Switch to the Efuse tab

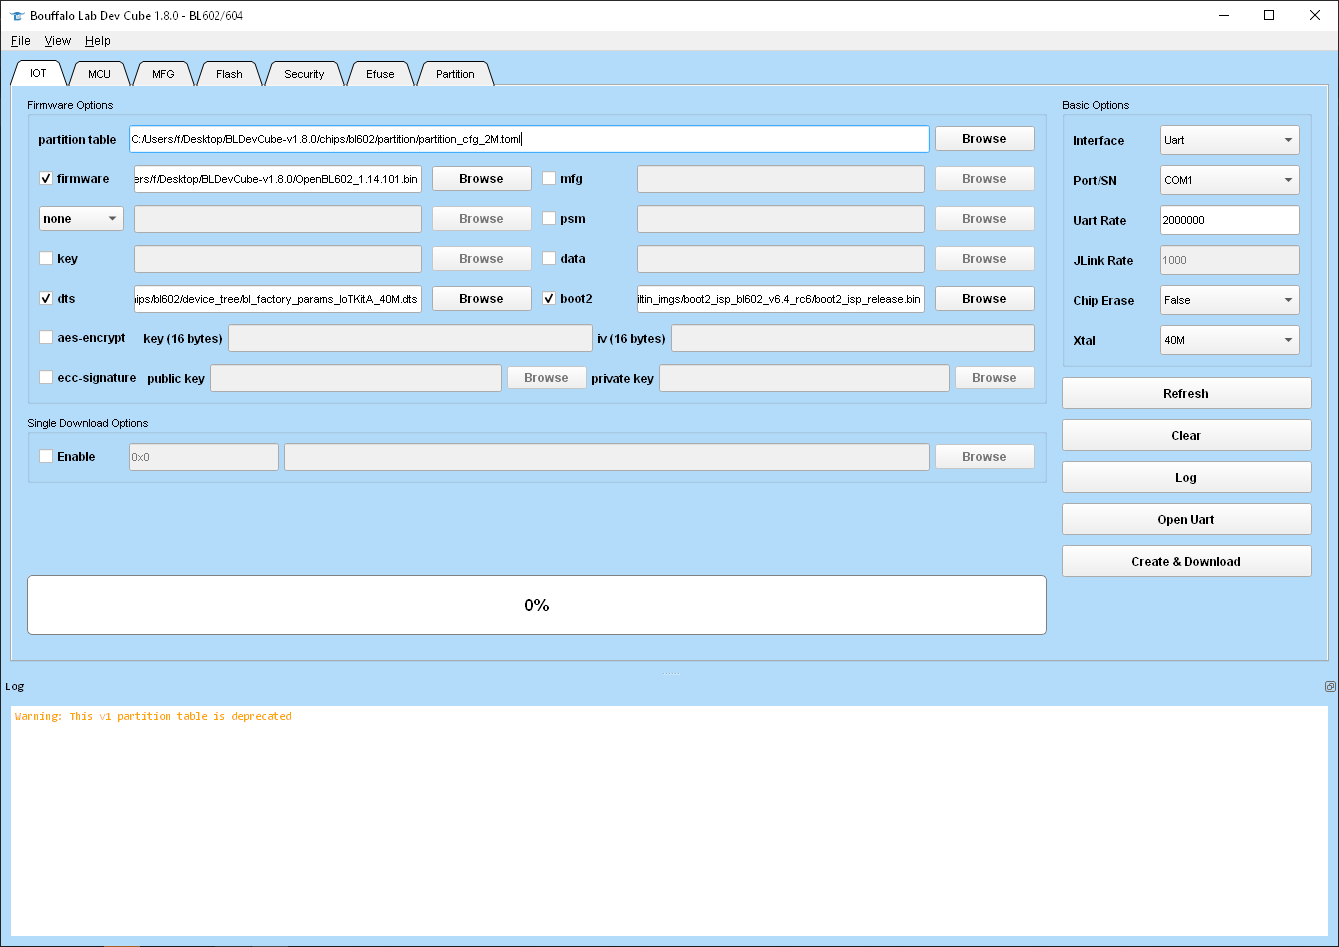(380, 74)
